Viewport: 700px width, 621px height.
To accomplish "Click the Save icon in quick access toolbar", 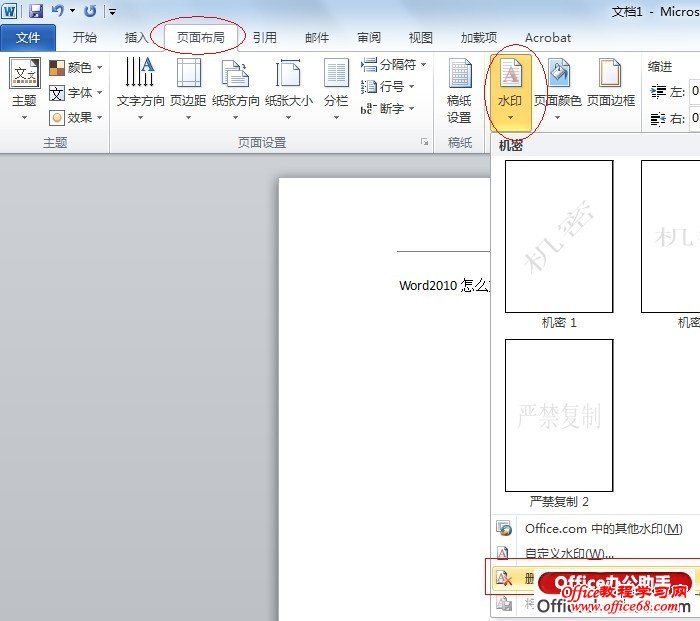I will coord(36,11).
